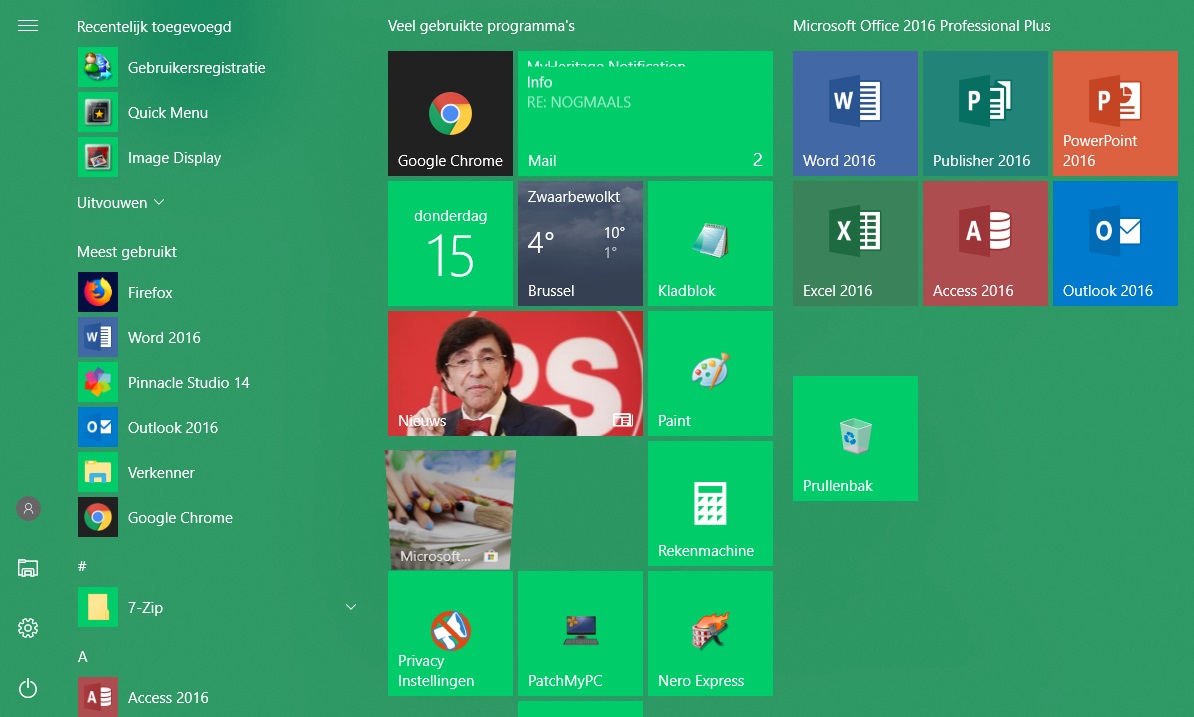Expand the Uitvouwen recently added list
Screen dimensions: 1194x717
point(120,202)
